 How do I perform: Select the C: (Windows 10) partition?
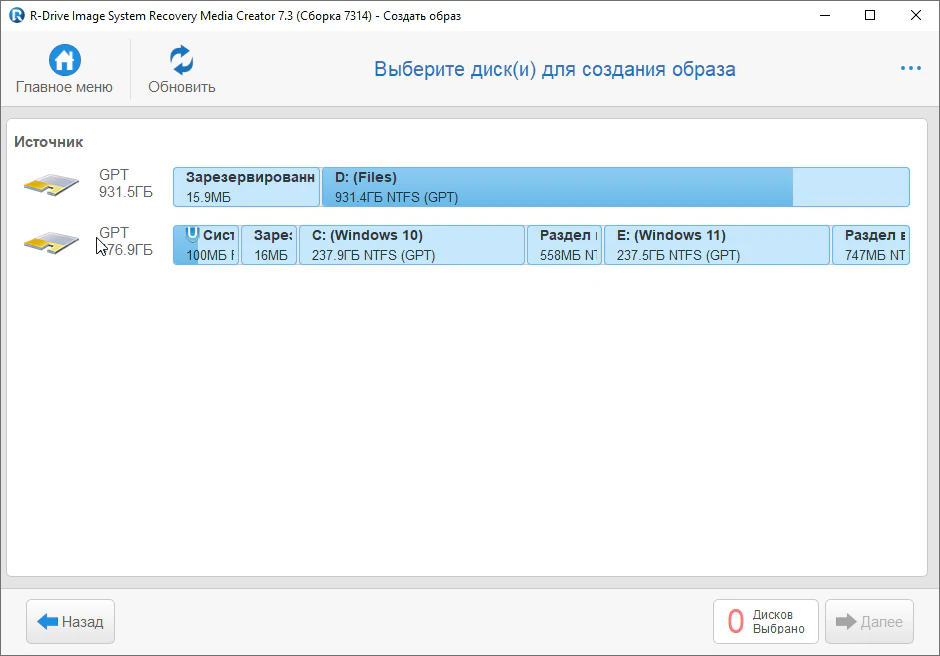click(x=412, y=245)
